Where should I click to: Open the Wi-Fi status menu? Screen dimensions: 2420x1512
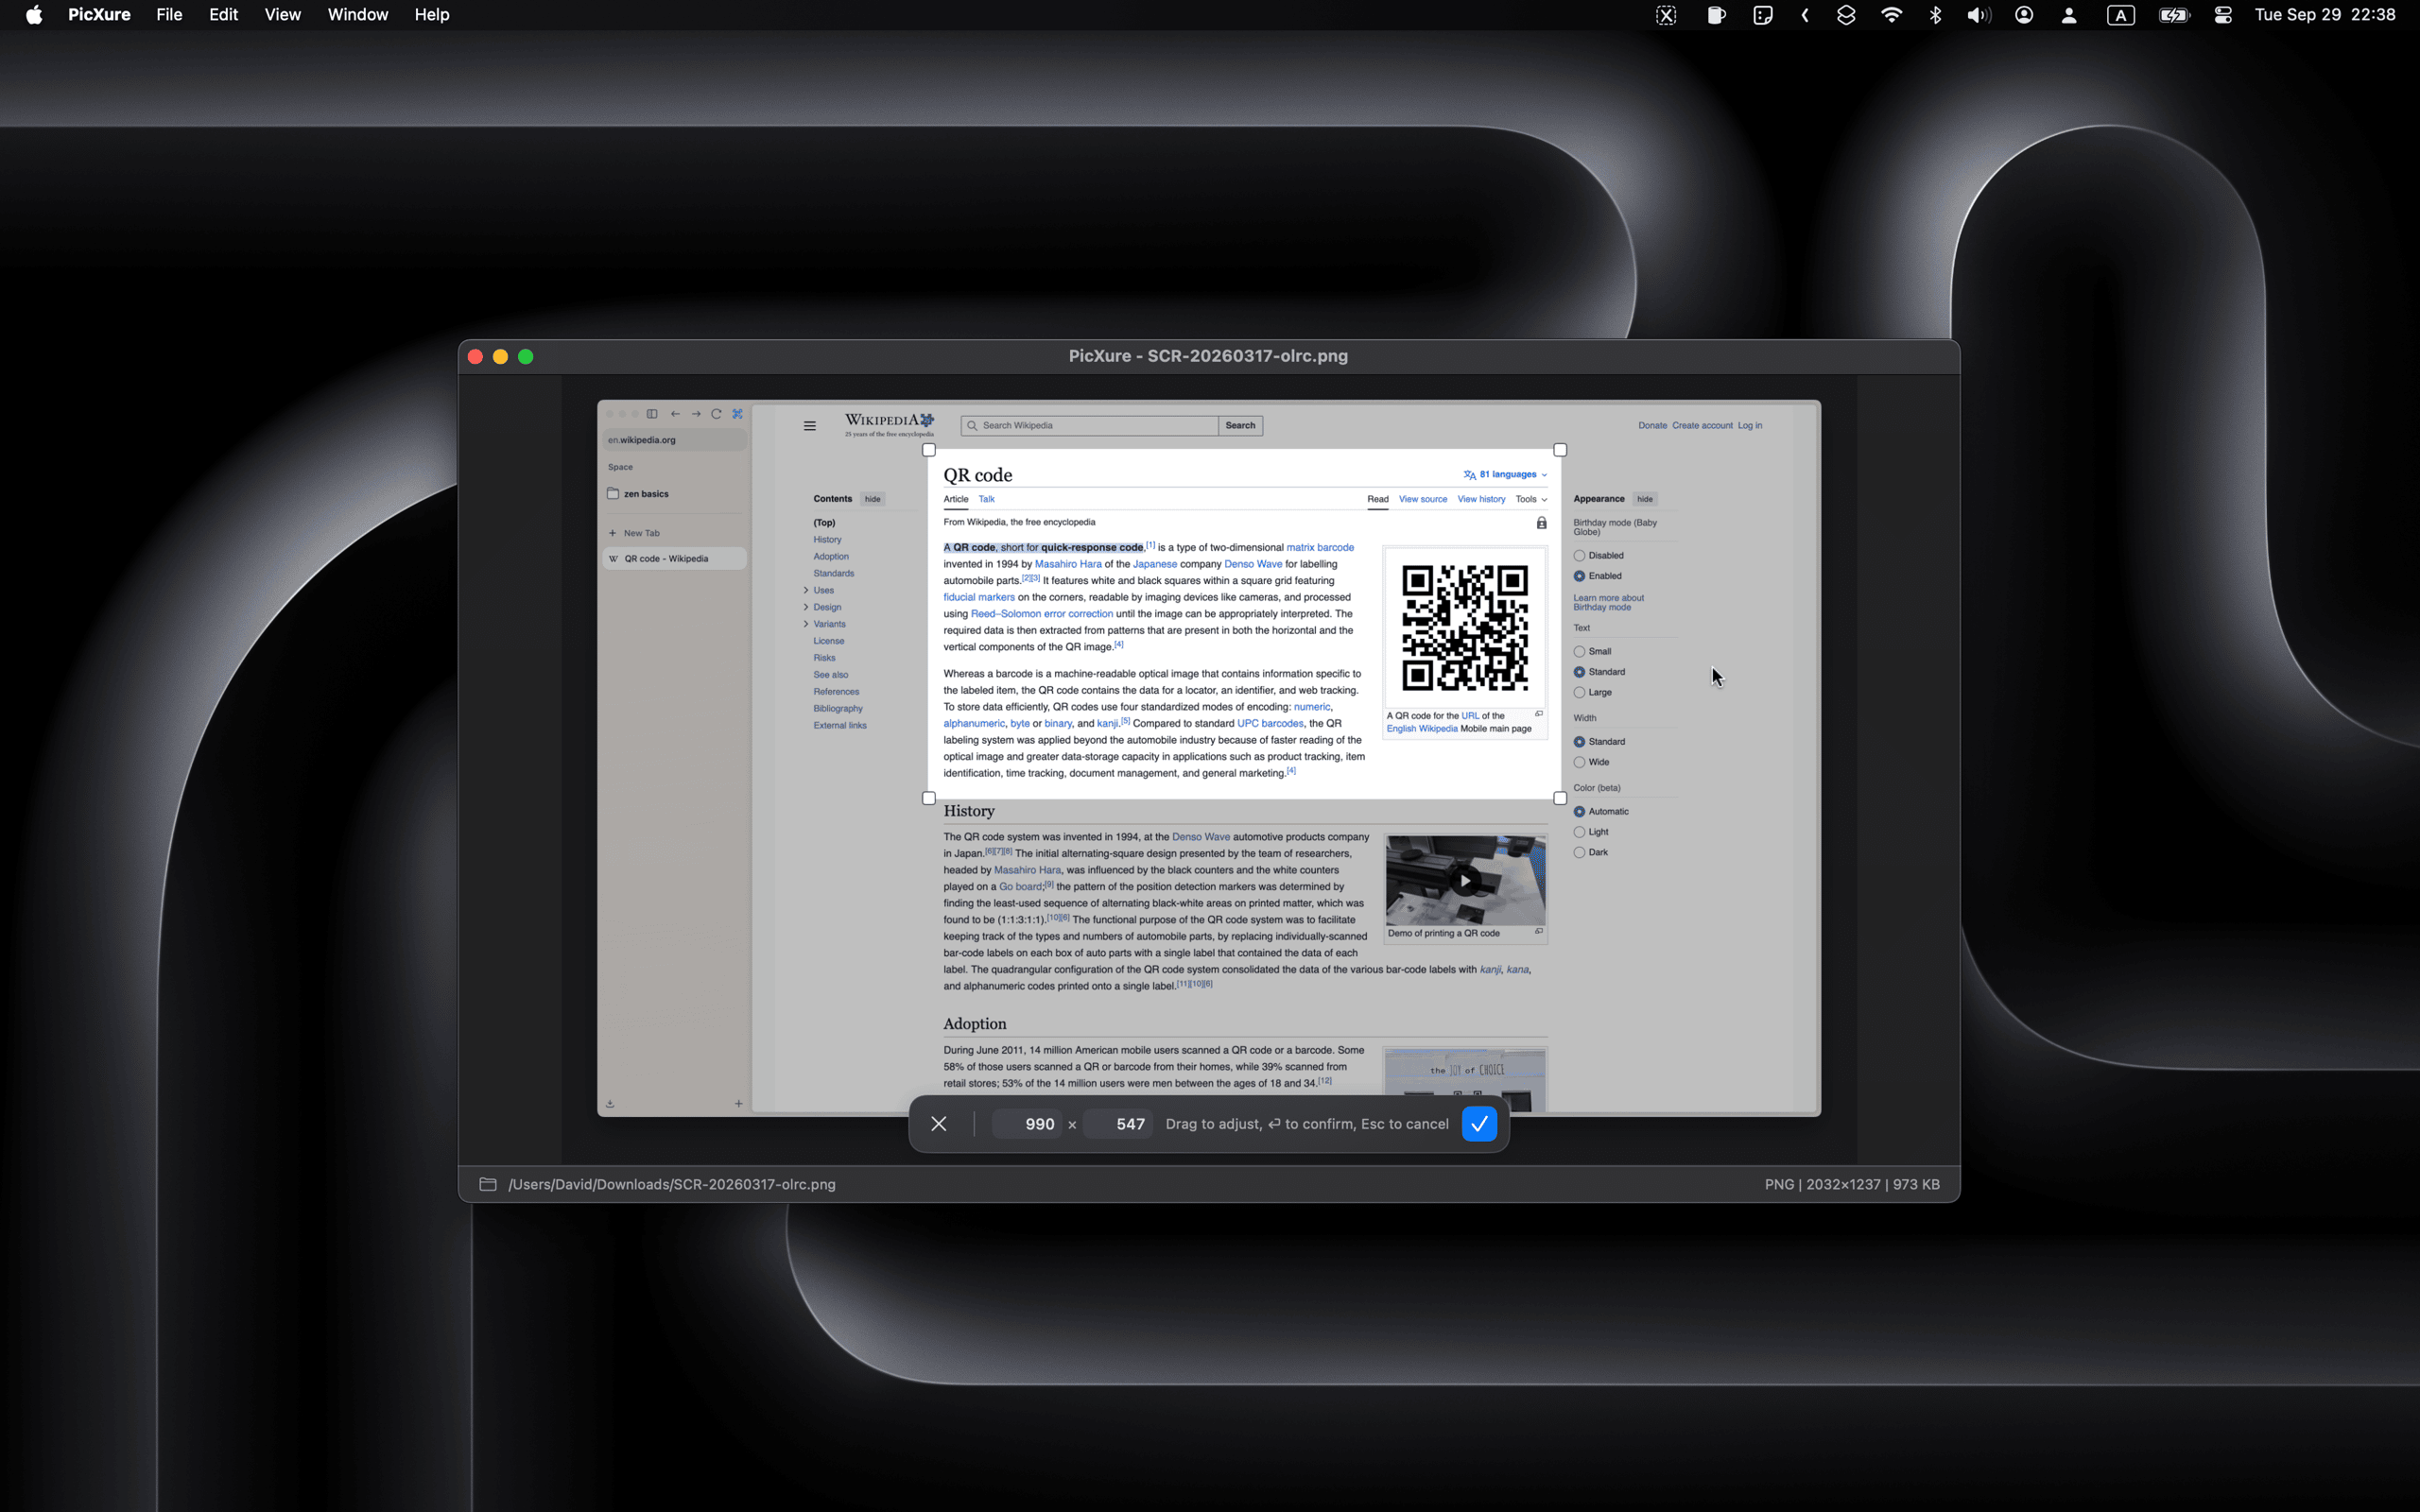pyautogui.click(x=1891, y=15)
